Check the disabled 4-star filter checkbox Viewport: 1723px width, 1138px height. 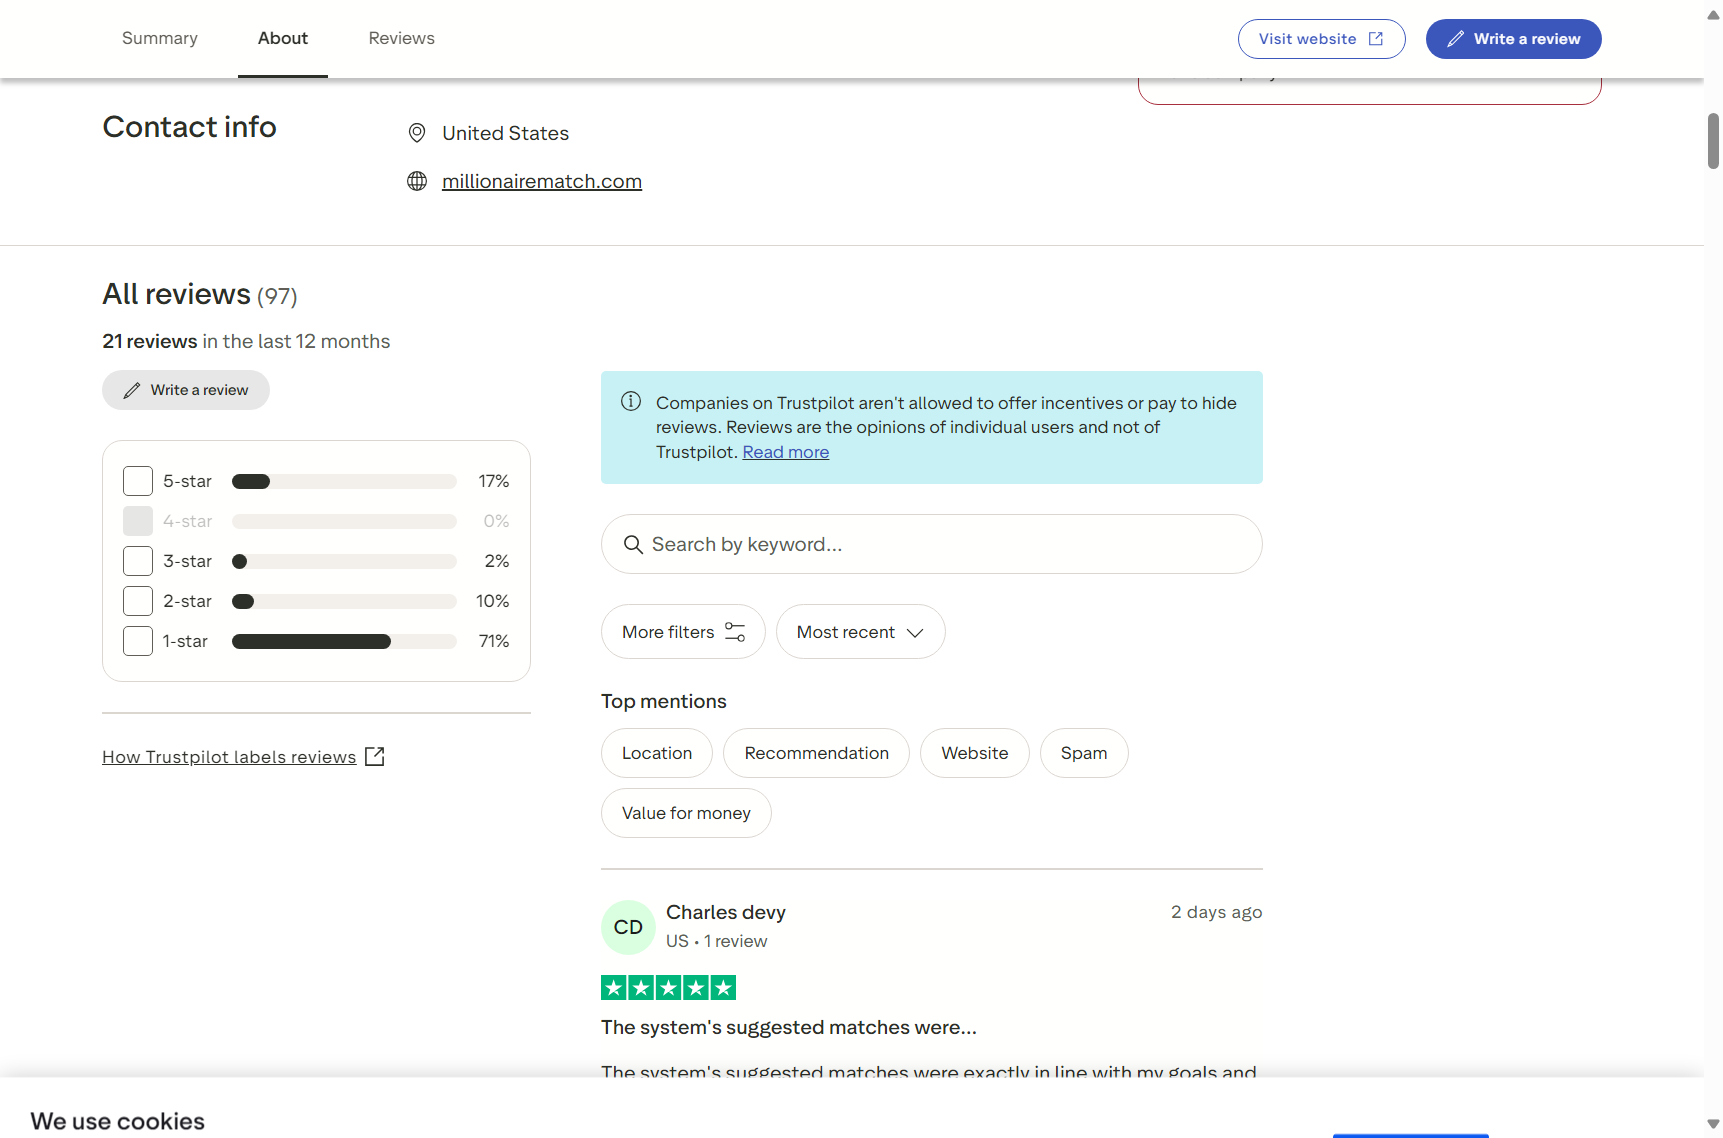pos(138,521)
